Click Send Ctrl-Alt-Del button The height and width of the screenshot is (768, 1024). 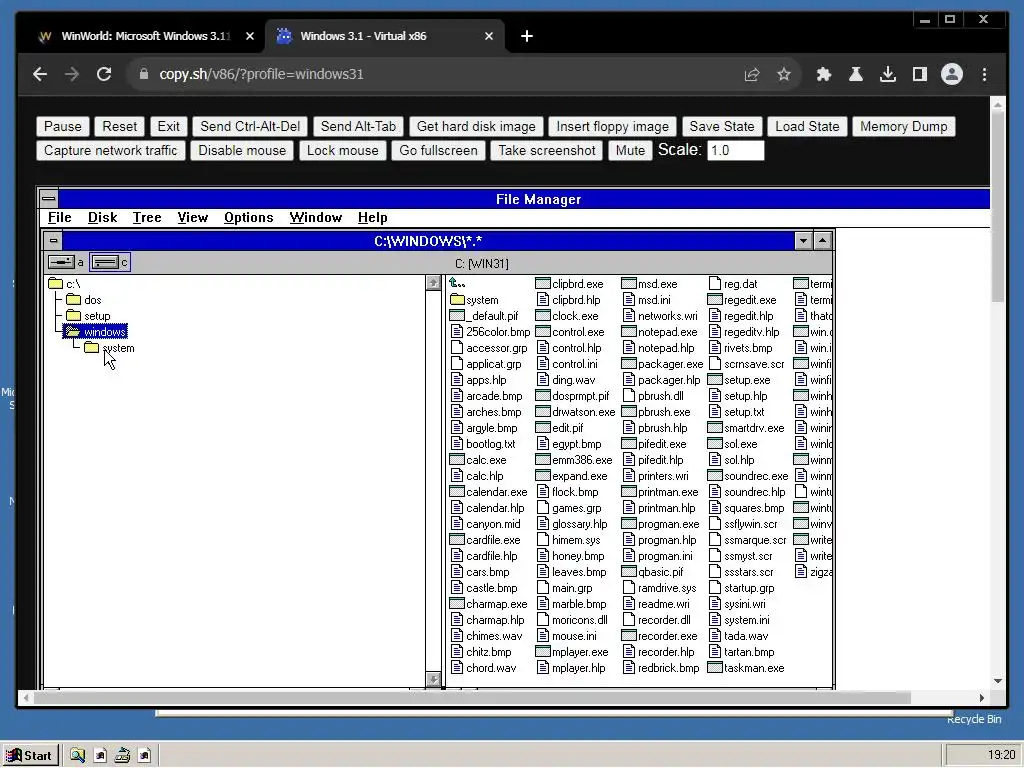pyautogui.click(x=250, y=126)
